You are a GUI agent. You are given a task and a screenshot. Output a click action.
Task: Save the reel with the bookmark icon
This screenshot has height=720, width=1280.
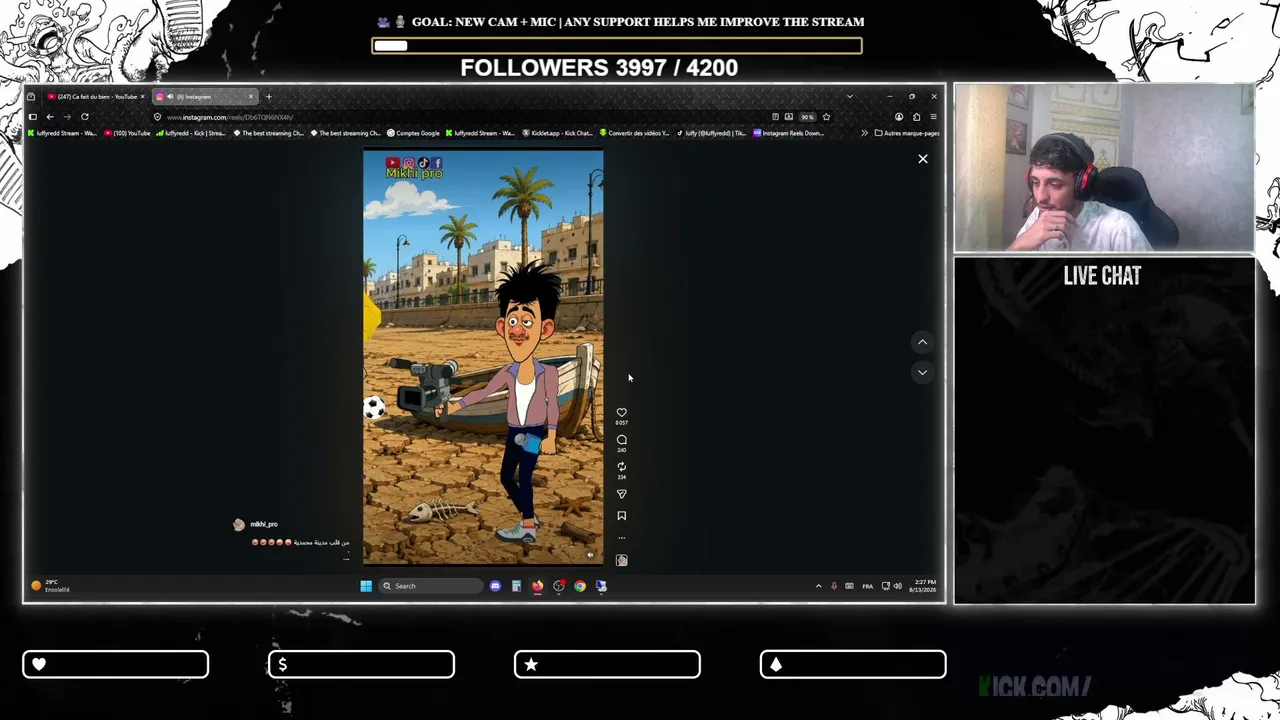pyautogui.click(x=621, y=516)
